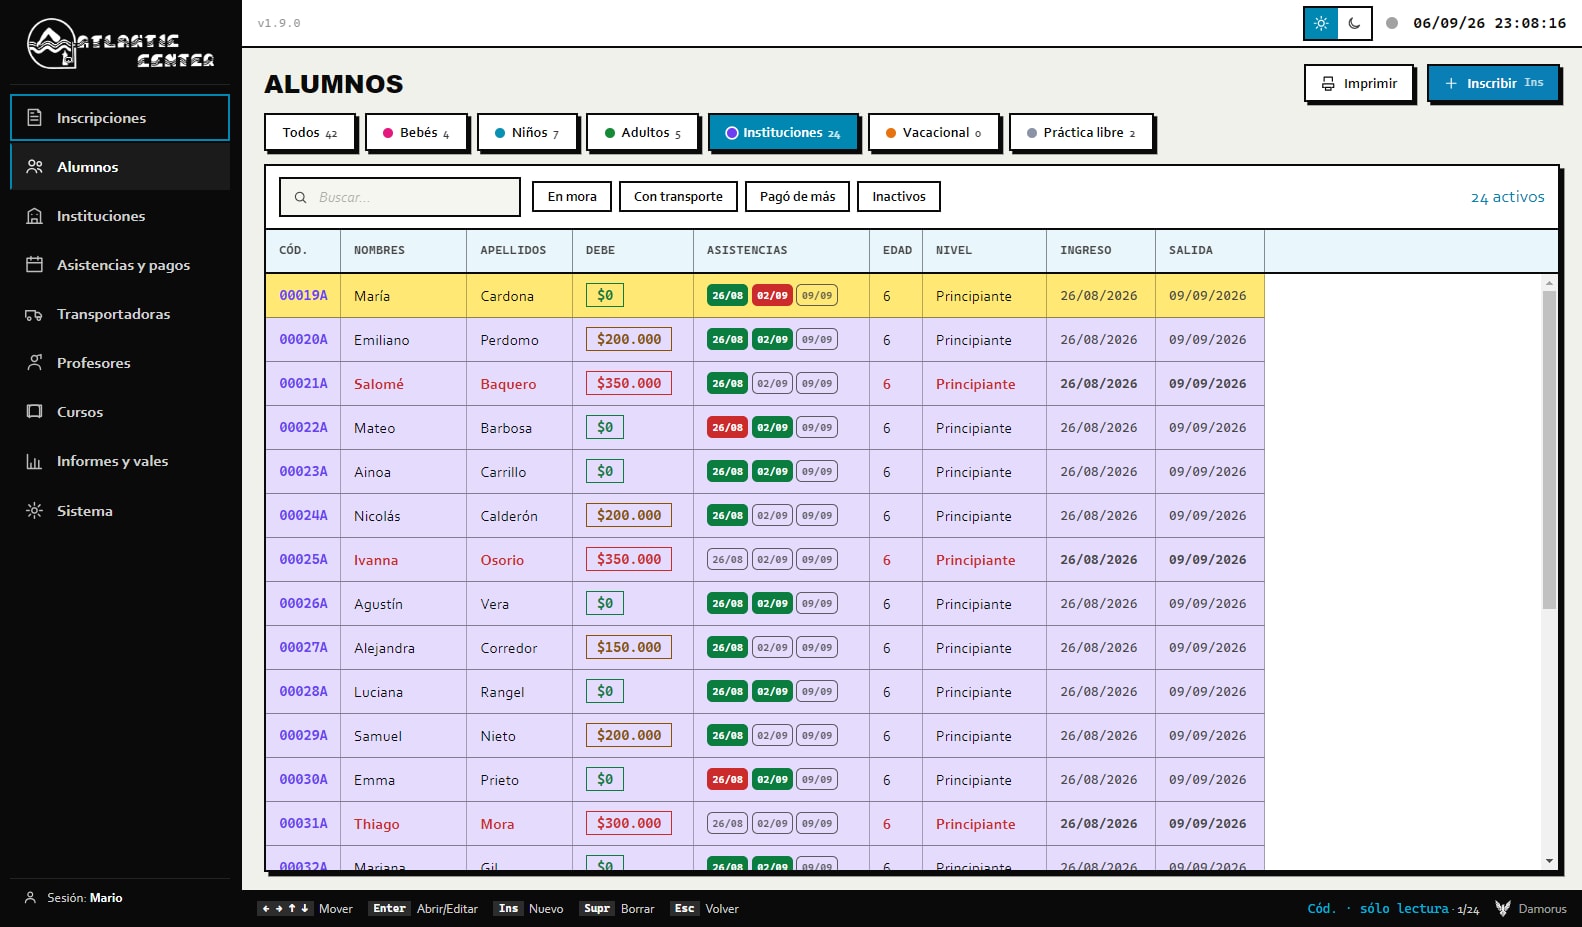The height and width of the screenshot is (927, 1582).
Task: Open Informes y vales chart icon
Action: (34, 461)
